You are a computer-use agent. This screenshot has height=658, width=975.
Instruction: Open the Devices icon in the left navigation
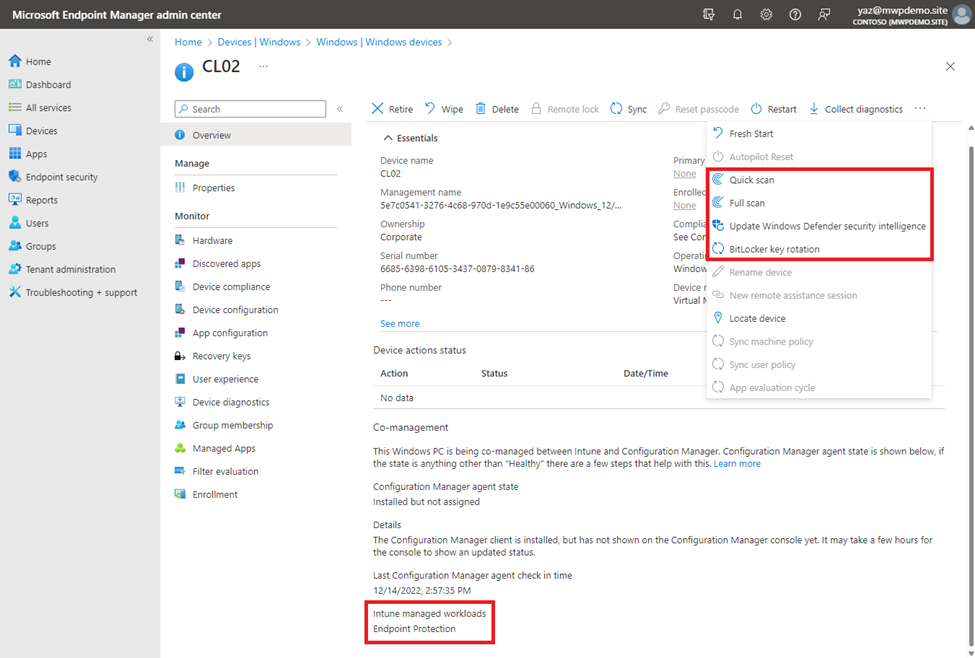[x=15, y=130]
